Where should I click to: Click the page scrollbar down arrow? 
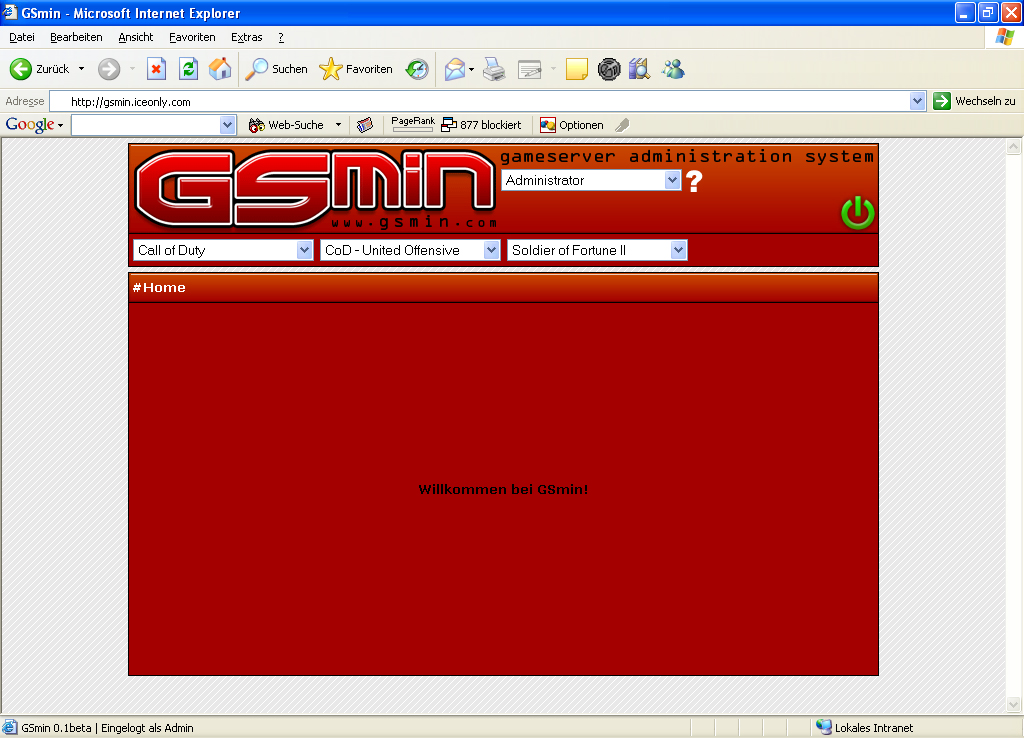[1013, 704]
